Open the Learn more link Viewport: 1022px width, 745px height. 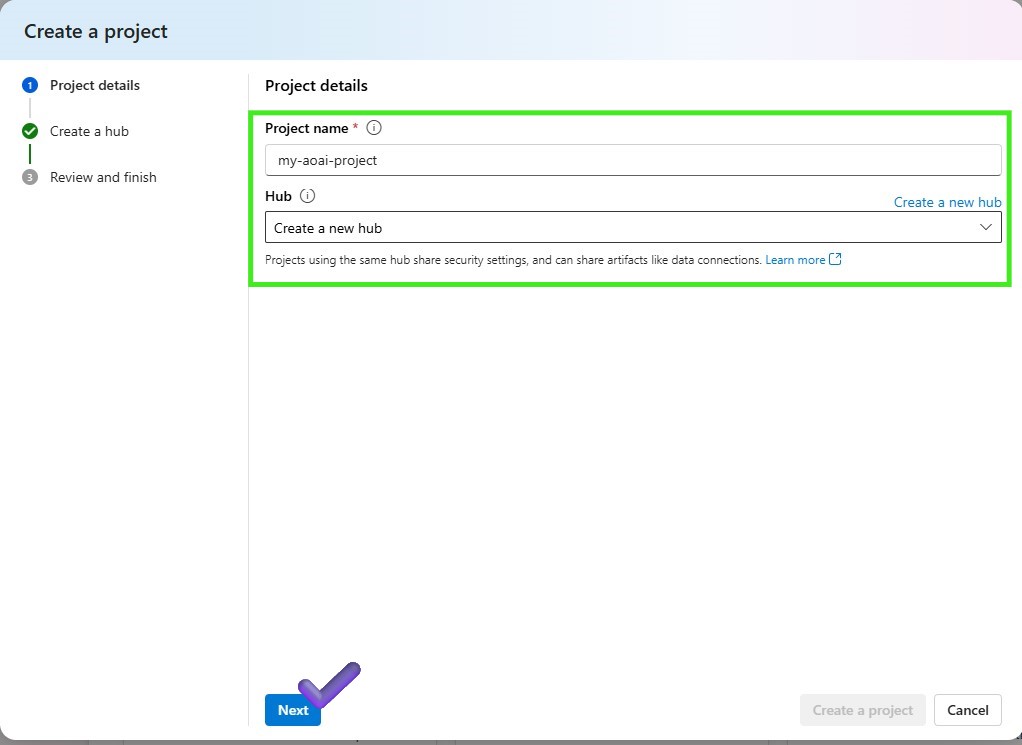point(795,260)
